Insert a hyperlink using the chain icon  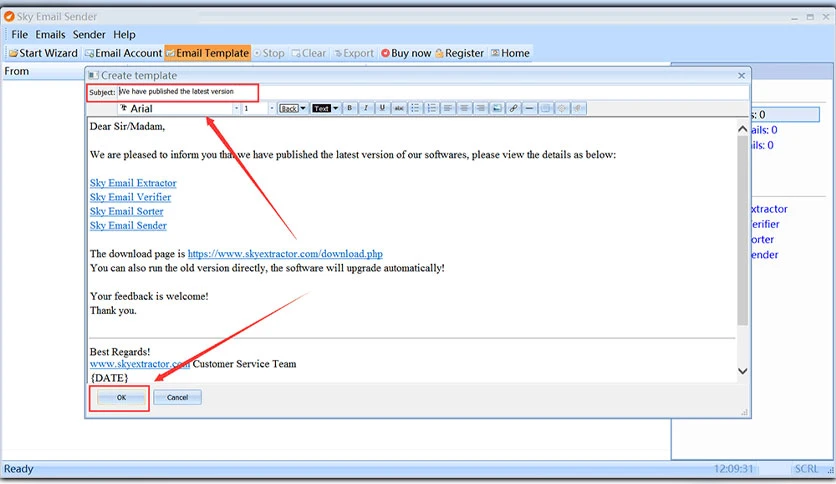513,108
